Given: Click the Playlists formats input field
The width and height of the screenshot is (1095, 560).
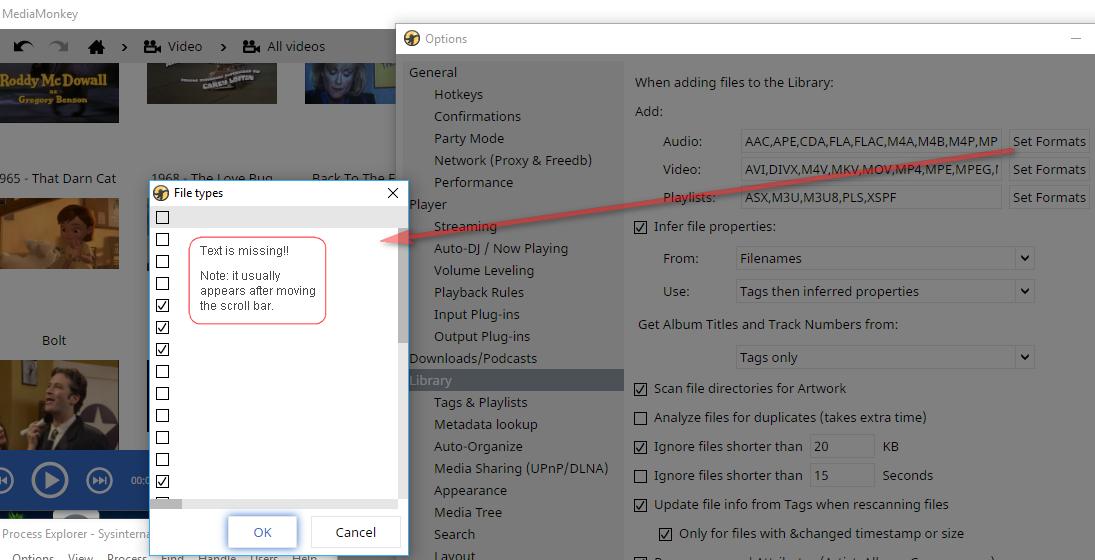Looking at the screenshot, I should (870, 197).
